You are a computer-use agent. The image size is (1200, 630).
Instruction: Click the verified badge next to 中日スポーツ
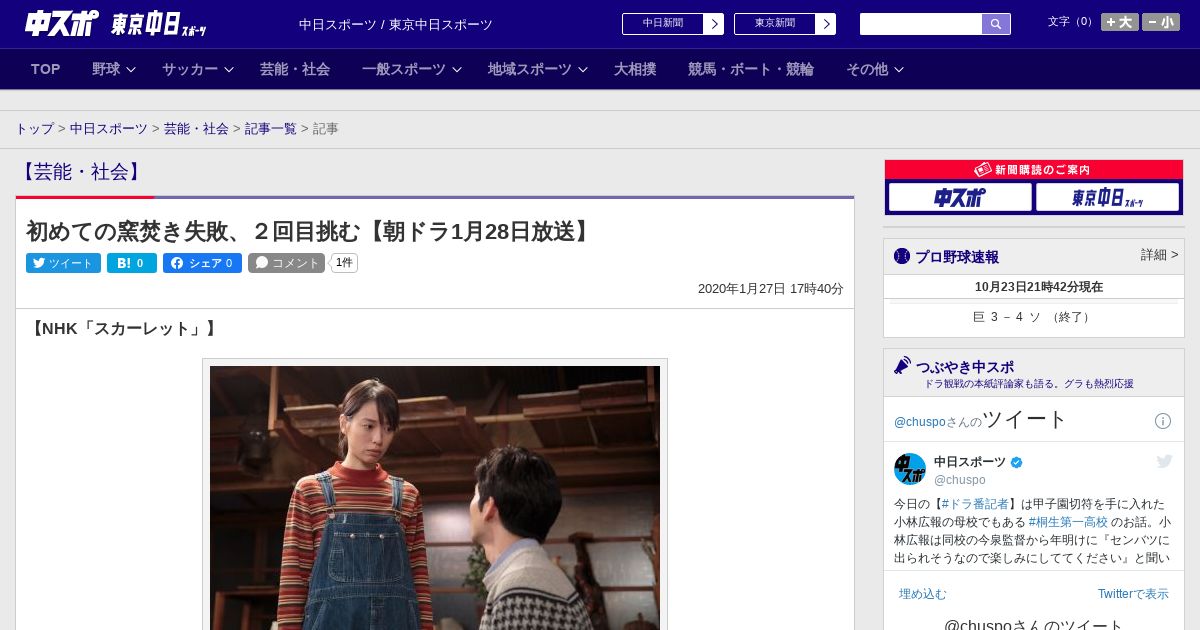click(x=1017, y=462)
